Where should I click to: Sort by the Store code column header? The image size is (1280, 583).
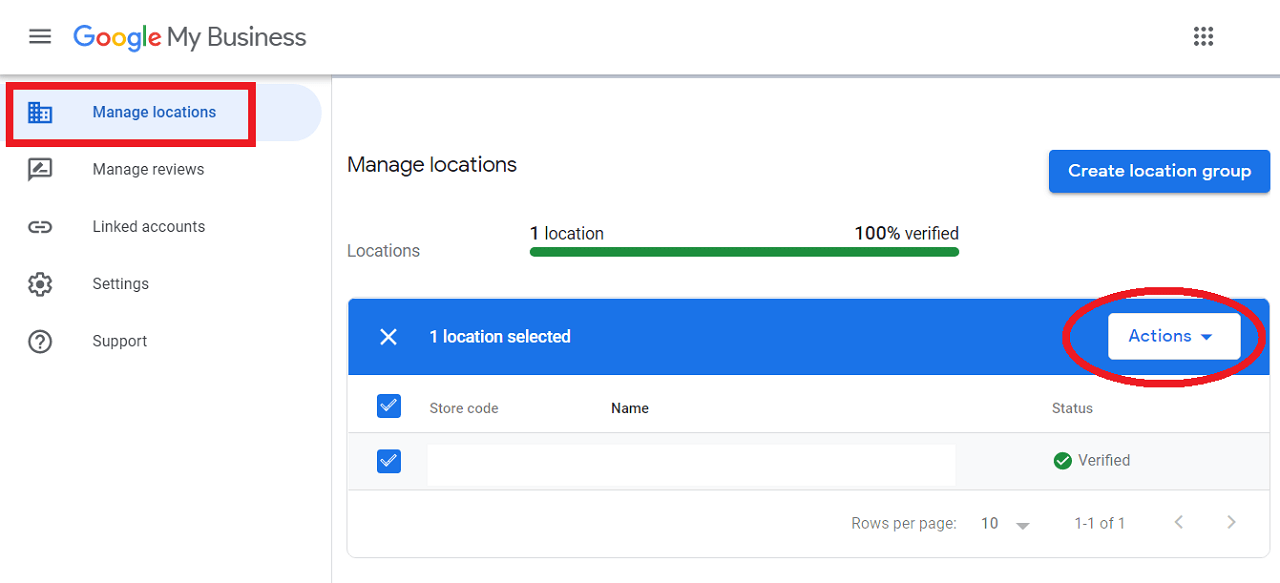click(x=464, y=408)
